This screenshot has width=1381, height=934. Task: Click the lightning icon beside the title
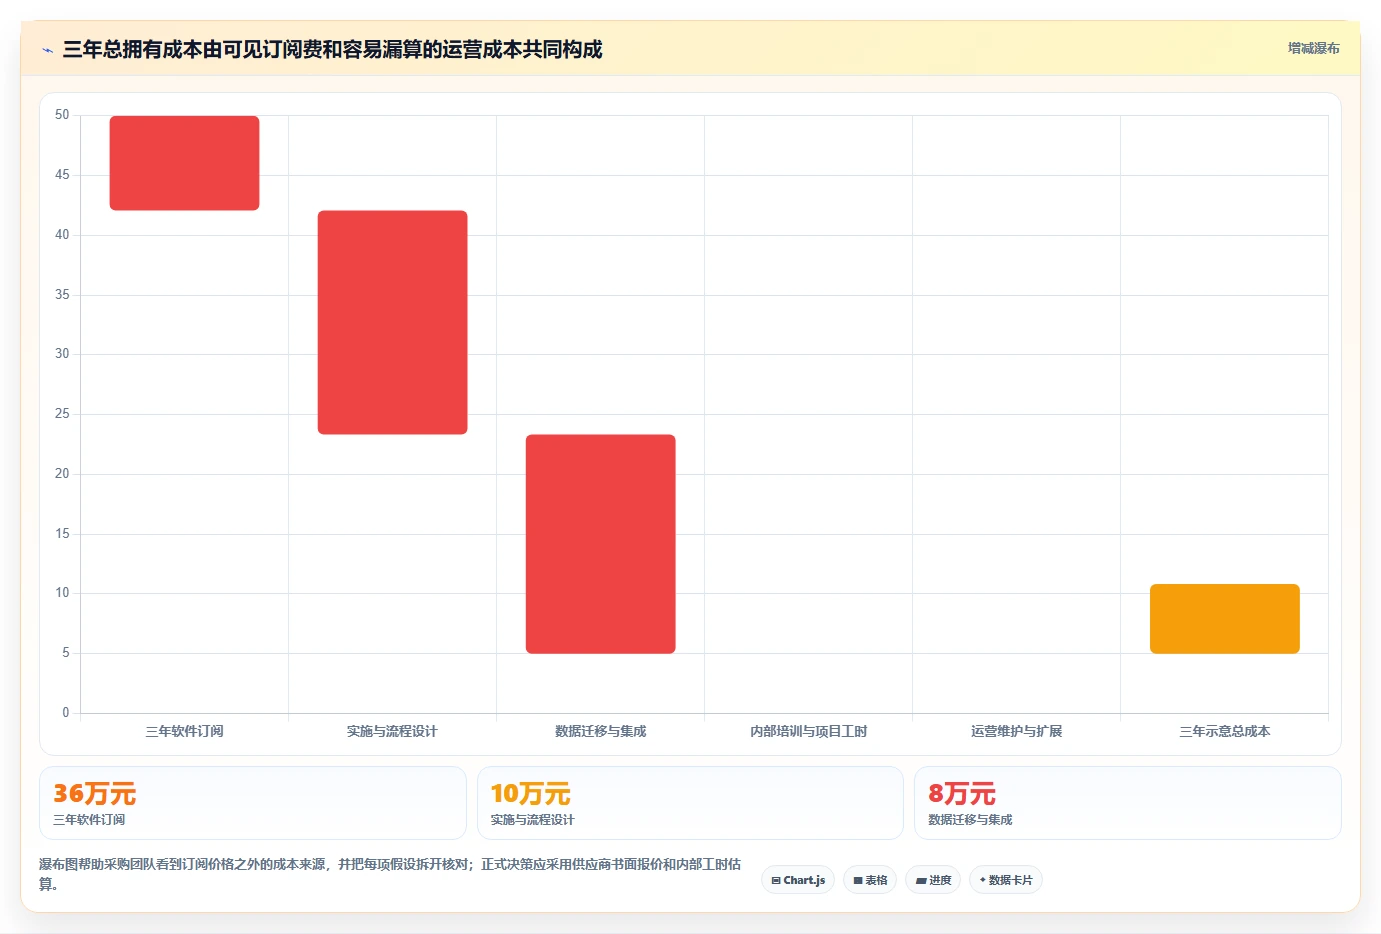pyautogui.click(x=47, y=50)
